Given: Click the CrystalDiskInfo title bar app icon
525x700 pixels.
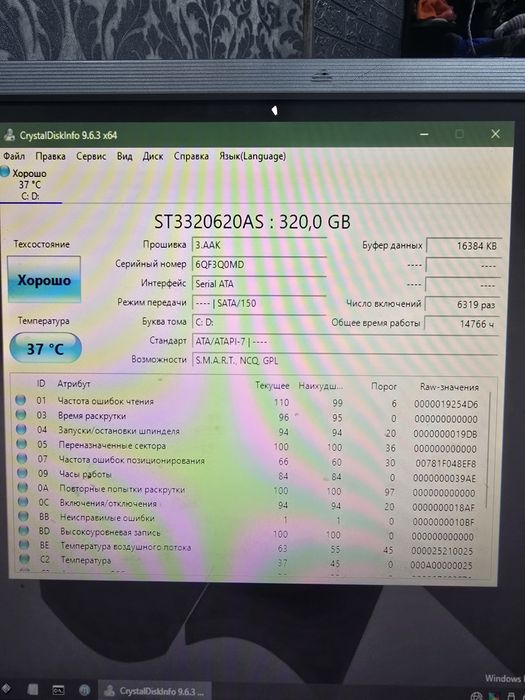Looking at the screenshot, I should point(9,135).
